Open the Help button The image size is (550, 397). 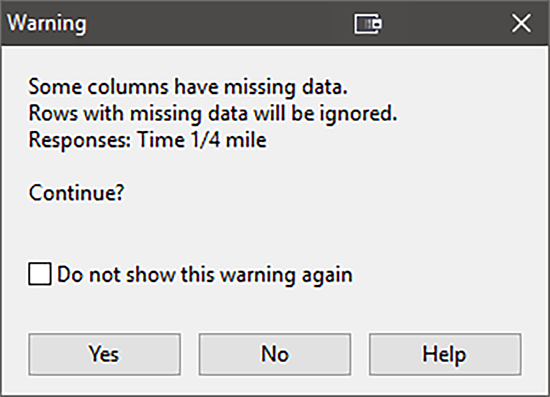[x=445, y=354]
